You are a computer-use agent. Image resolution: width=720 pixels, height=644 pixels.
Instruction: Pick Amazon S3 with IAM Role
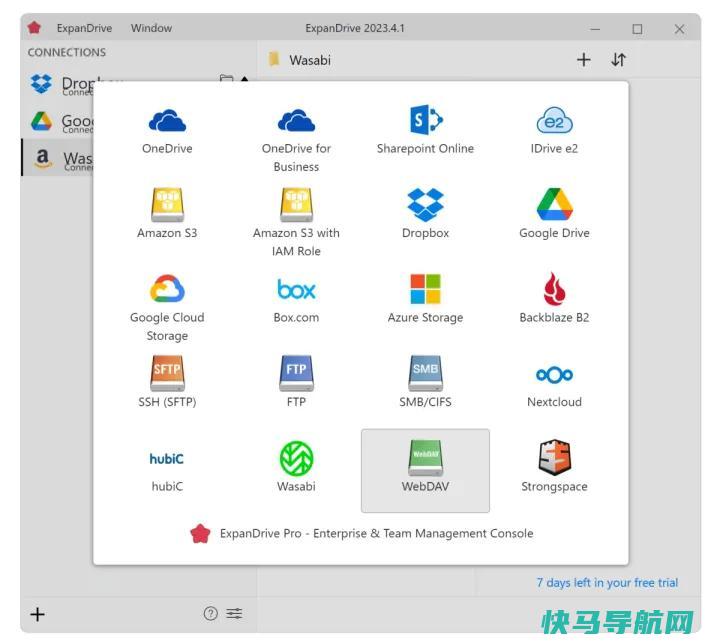(296, 224)
